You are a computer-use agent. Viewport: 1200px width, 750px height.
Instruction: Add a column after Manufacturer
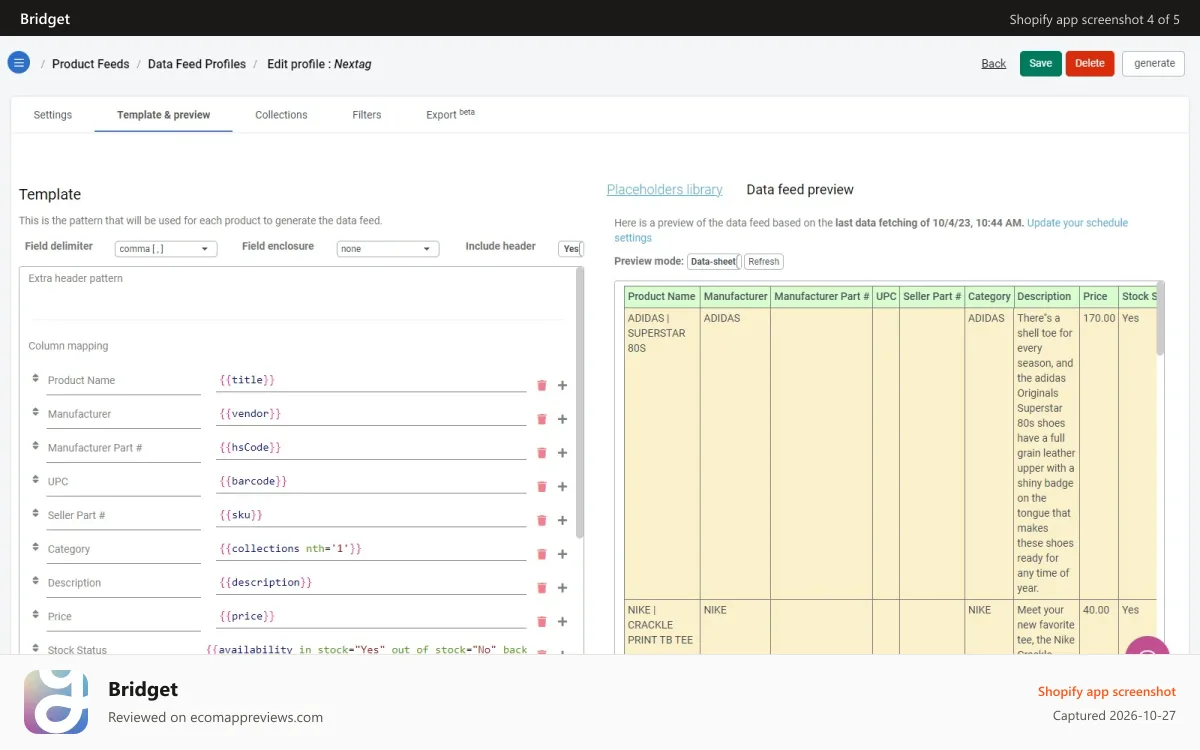[562, 419]
